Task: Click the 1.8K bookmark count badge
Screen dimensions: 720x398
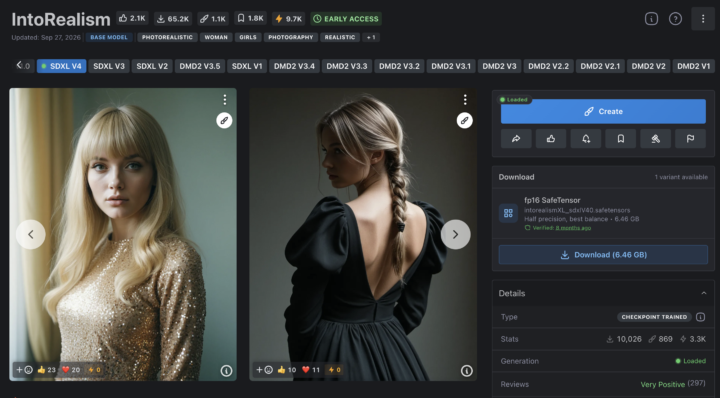Action: pyautogui.click(x=251, y=18)
